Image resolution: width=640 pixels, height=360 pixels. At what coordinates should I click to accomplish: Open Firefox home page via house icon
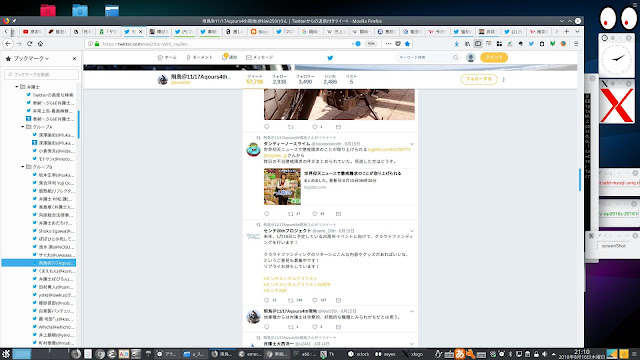pyautogui.click(x=40, y=44)
